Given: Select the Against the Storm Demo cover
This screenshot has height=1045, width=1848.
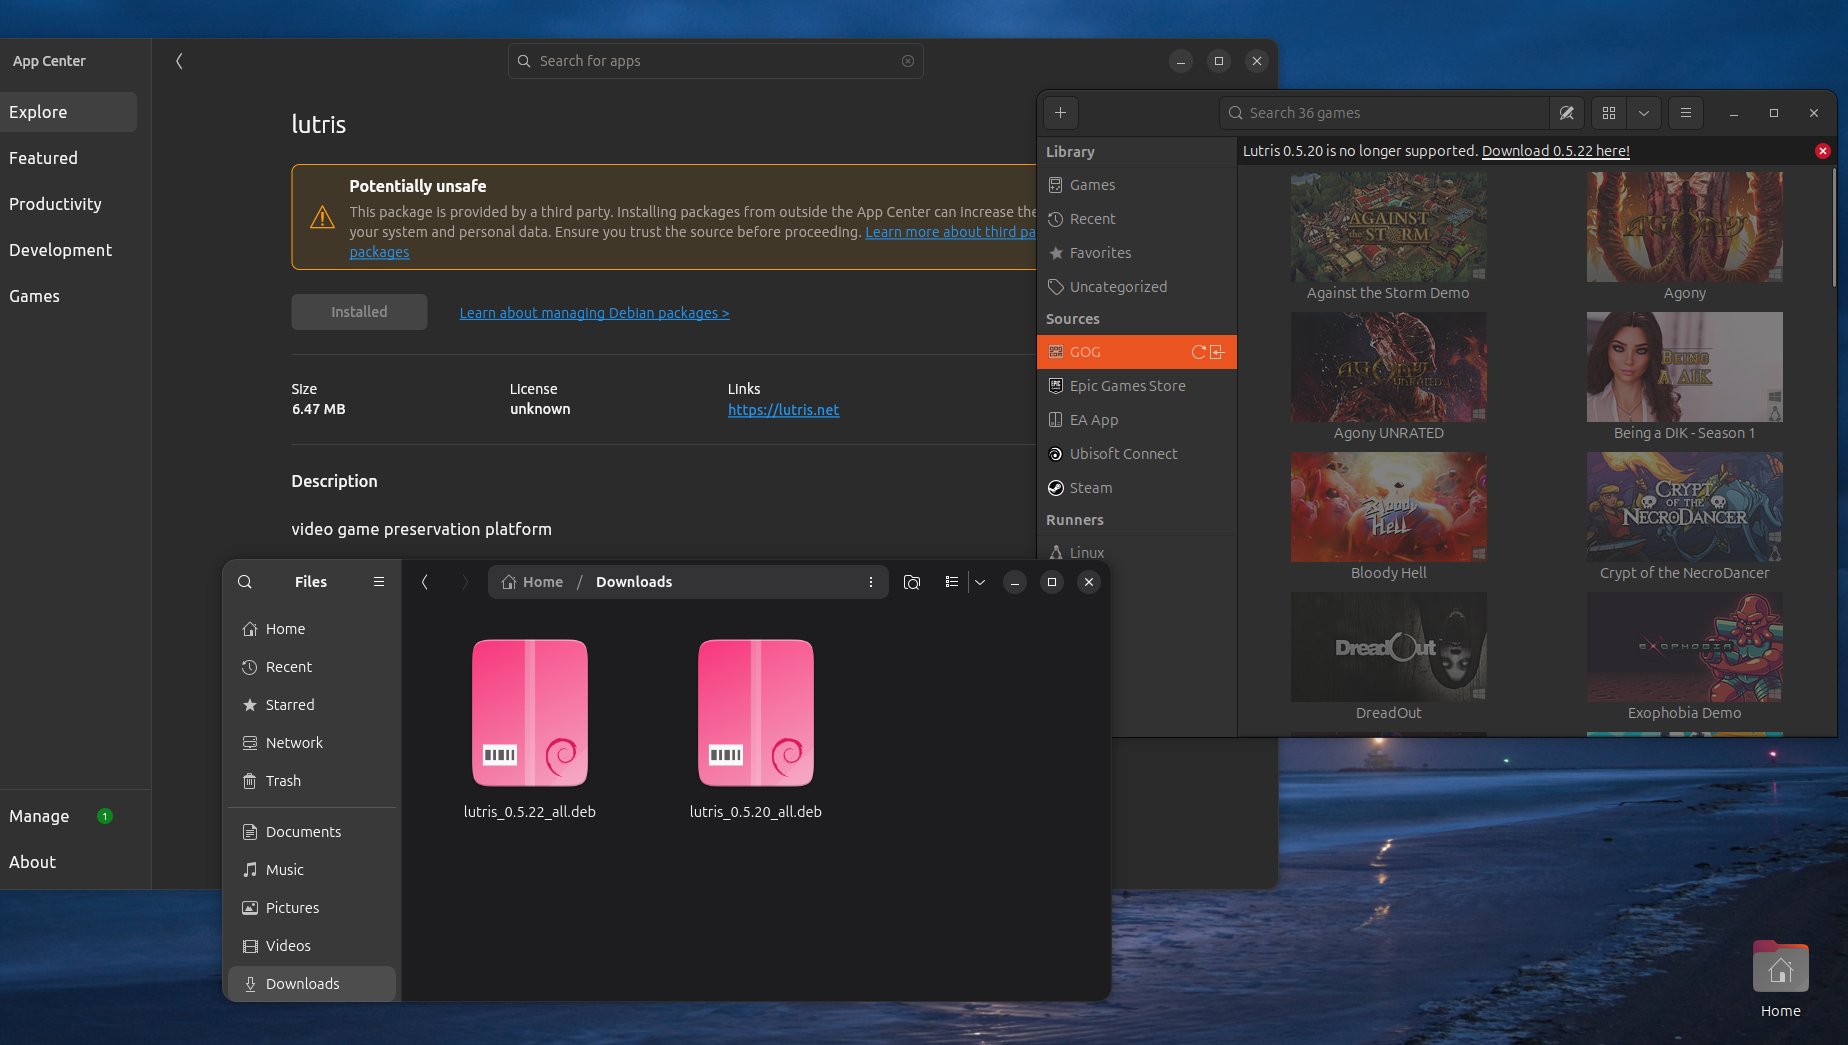Looking at the screenshot, I should tap(1388, 227).
